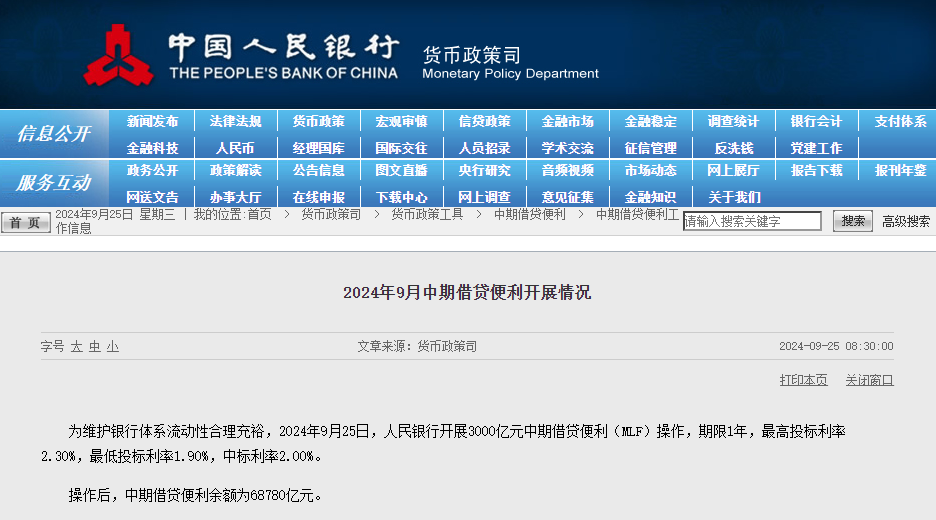Click the 搜索 search button

point(852,221)
